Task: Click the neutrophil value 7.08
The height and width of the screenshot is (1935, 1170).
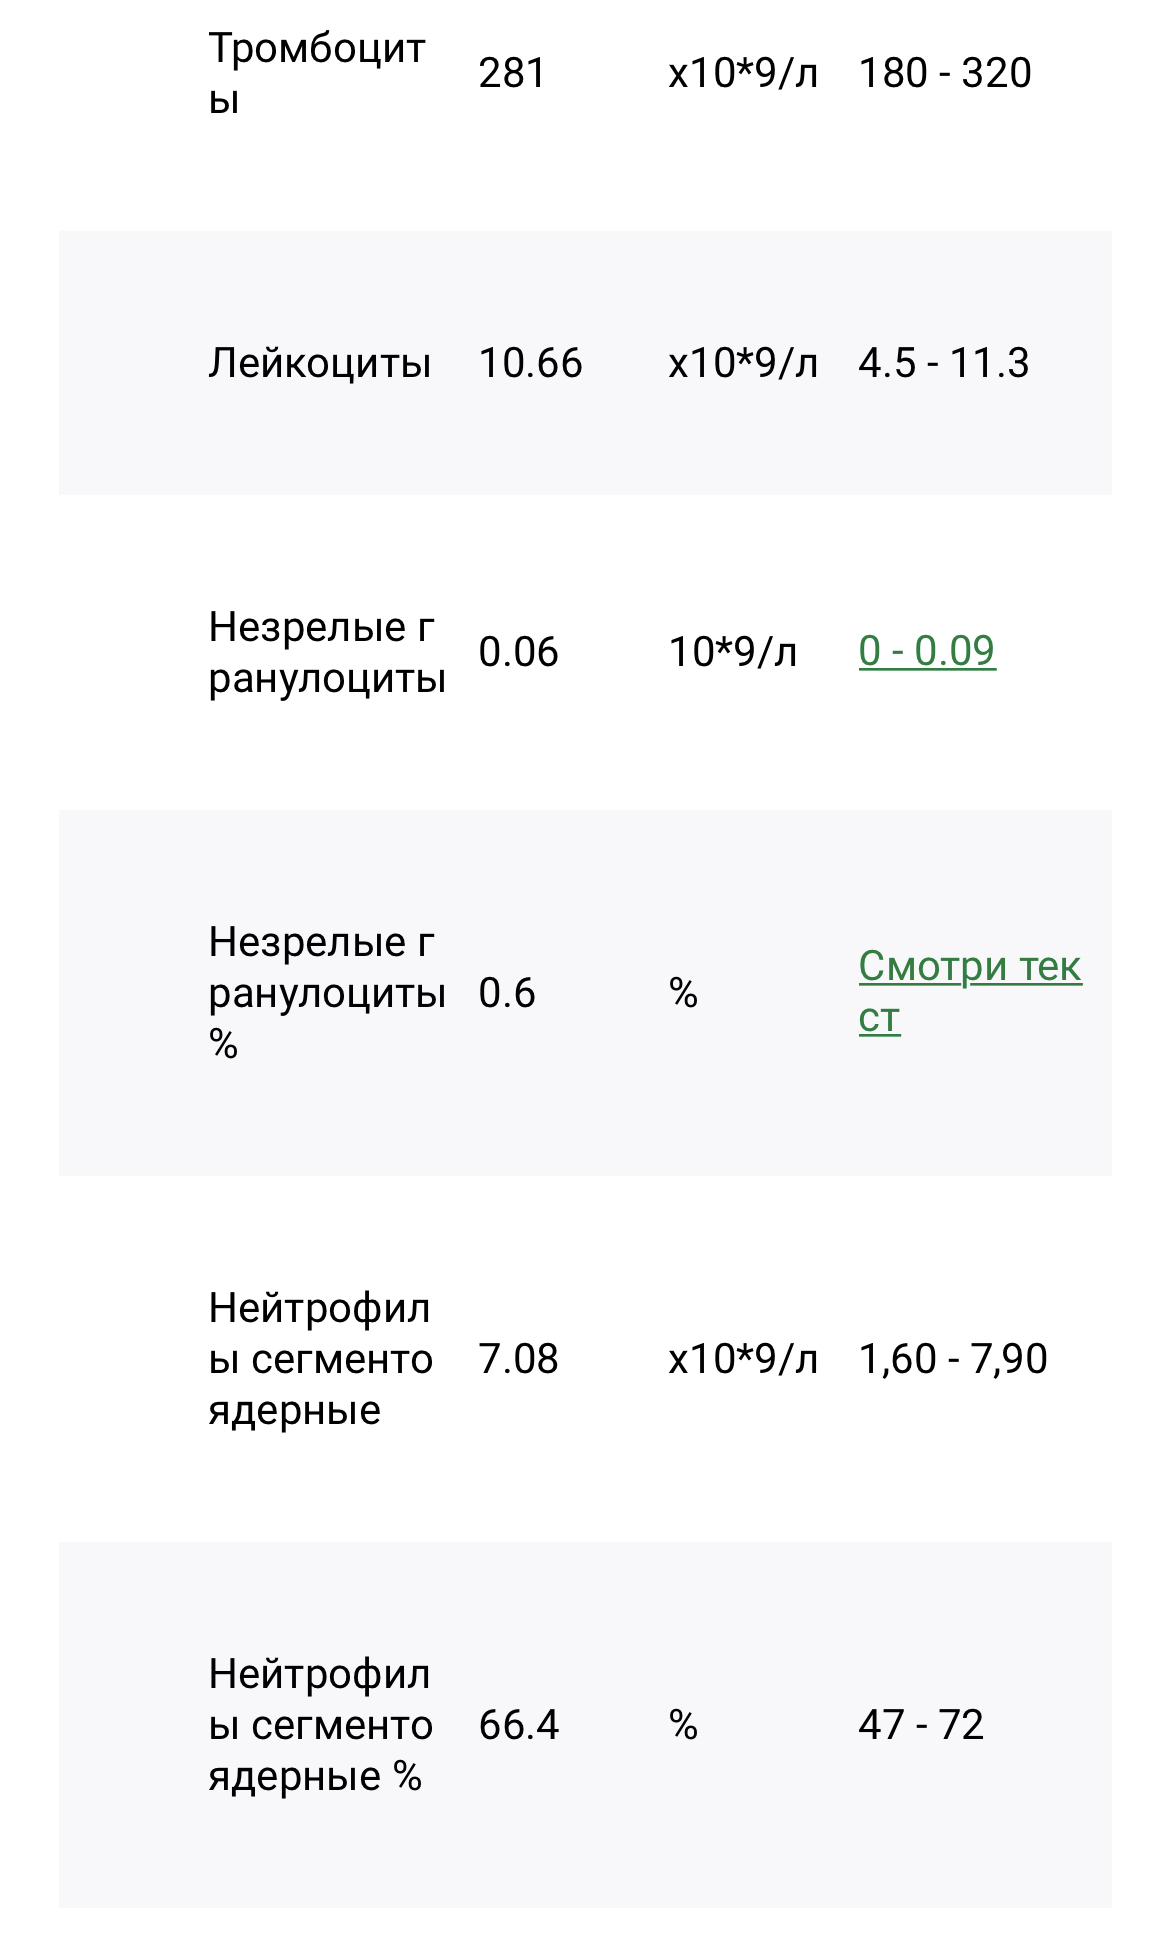Action: [518, 1359]
